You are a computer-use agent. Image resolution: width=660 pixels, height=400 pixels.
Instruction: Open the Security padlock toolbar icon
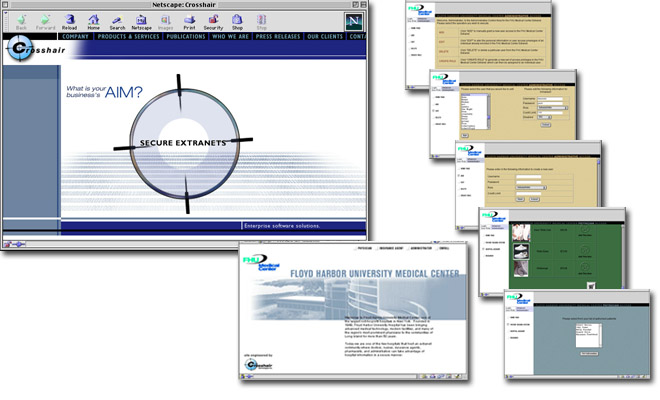click(213, 22)
